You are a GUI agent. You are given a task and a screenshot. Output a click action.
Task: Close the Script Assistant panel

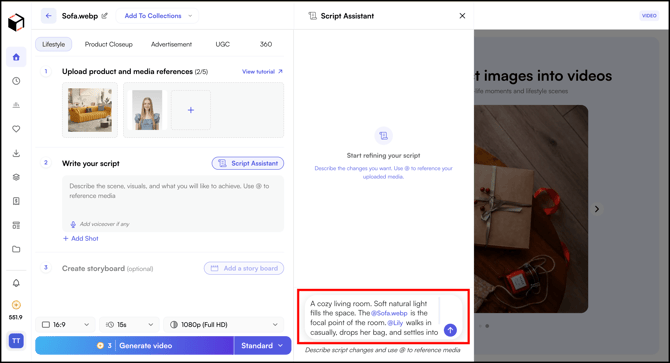click(x=462, y=16)
